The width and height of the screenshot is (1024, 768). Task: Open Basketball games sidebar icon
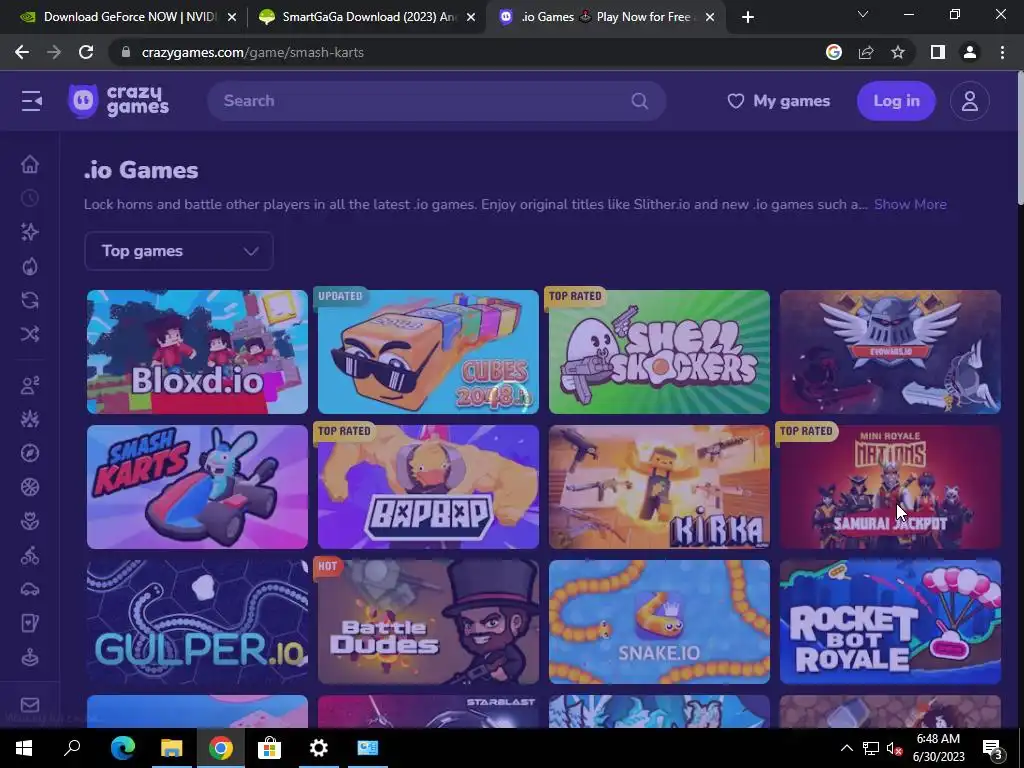point(30,487)
